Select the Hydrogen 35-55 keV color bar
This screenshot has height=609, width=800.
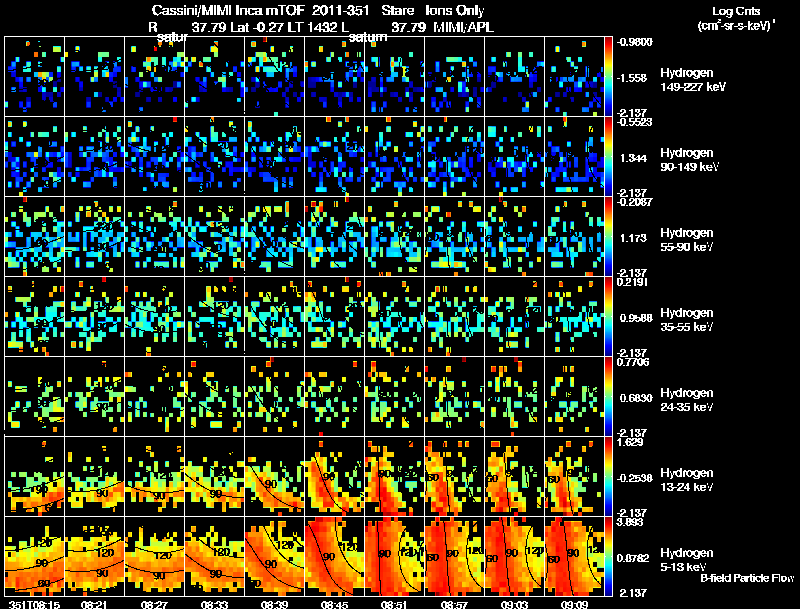608,317
